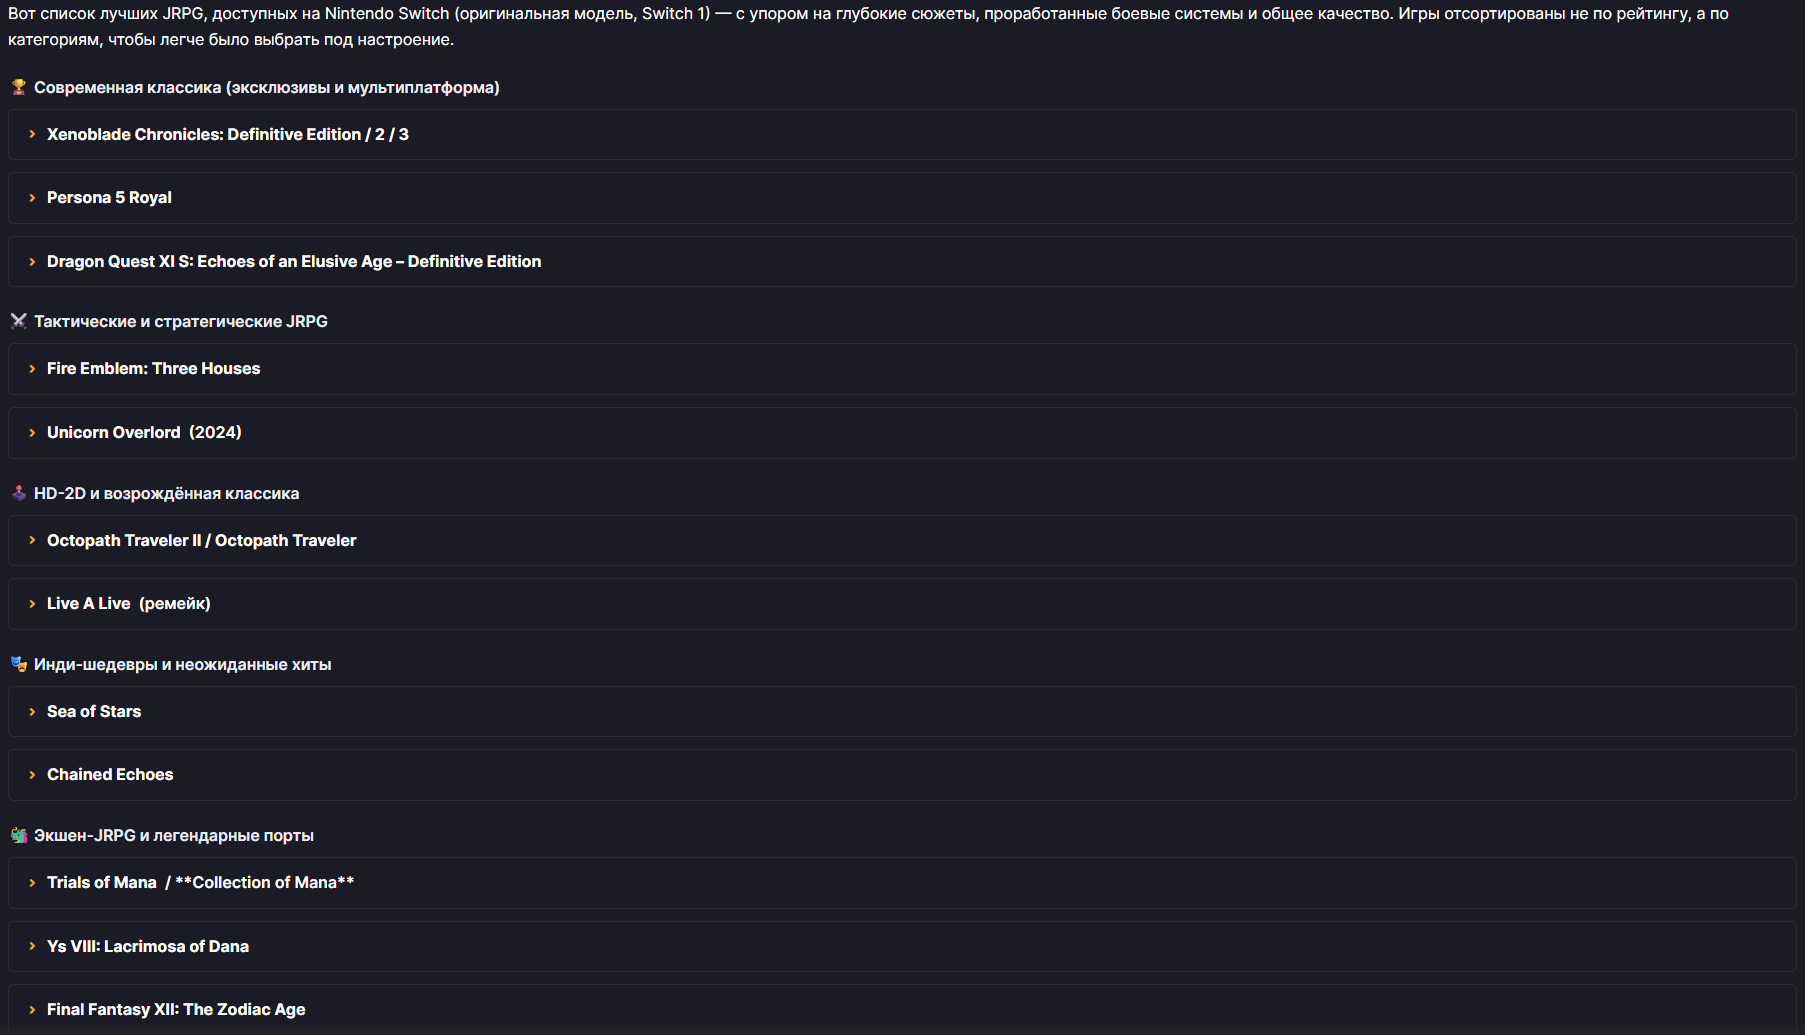This screenshot has width=1805, height=1035.
Task: Click the title text 'Live A Live (ремейк)'
Action: 129,603
